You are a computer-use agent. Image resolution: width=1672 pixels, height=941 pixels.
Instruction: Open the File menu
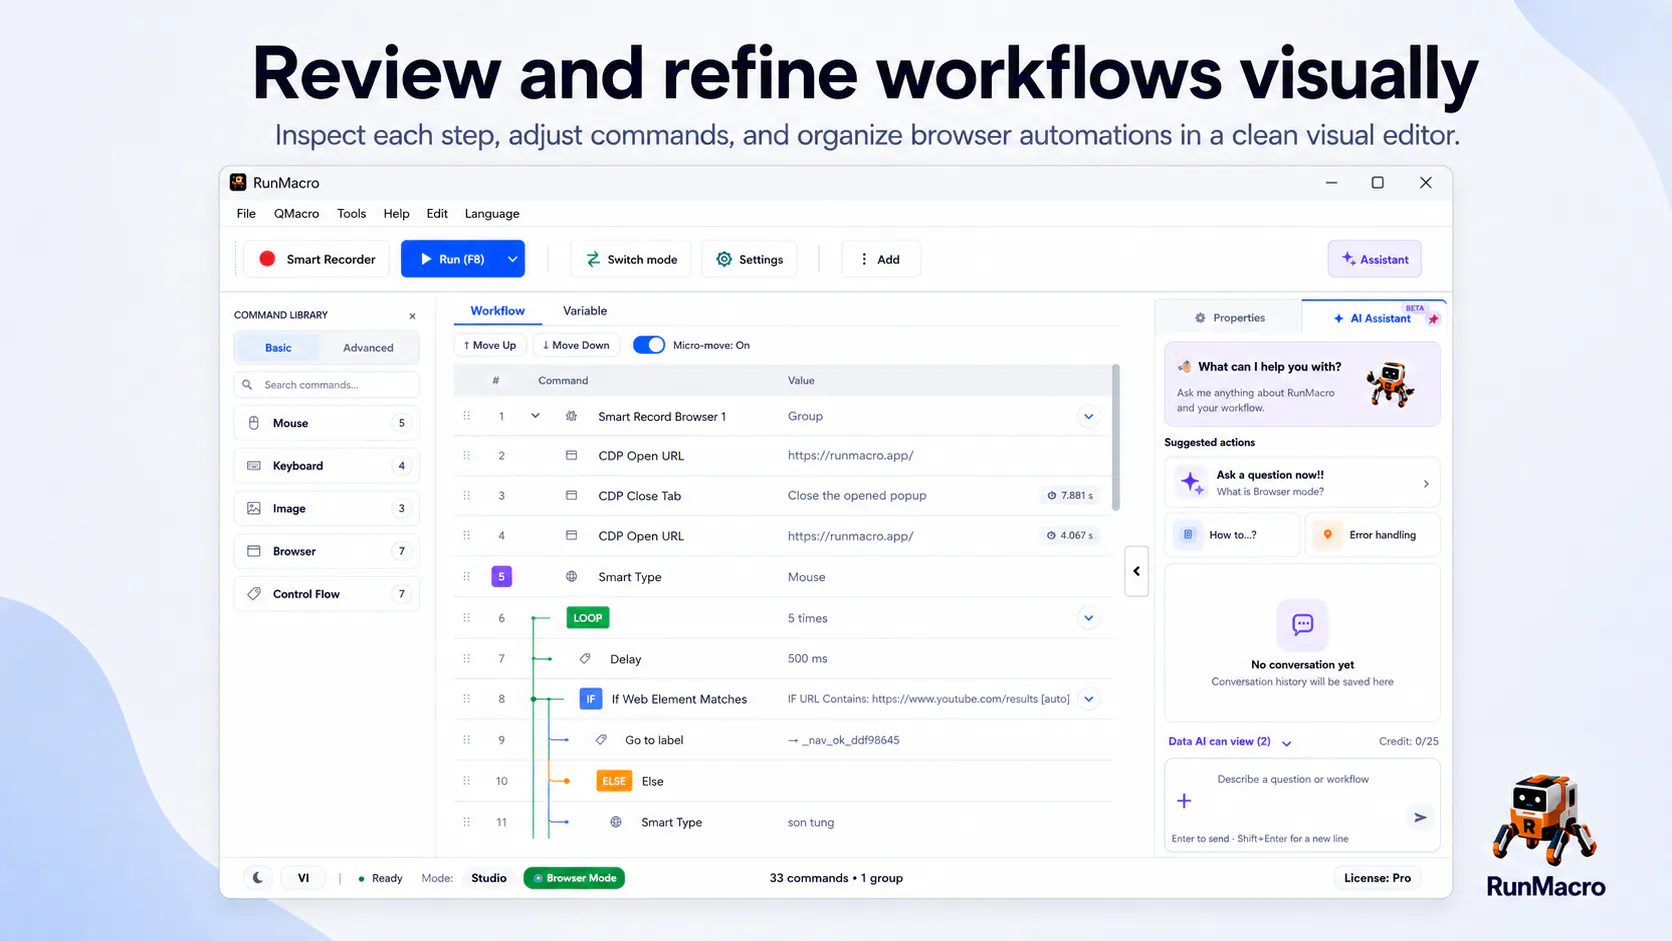pyautogui.click(x=246, y=214)
